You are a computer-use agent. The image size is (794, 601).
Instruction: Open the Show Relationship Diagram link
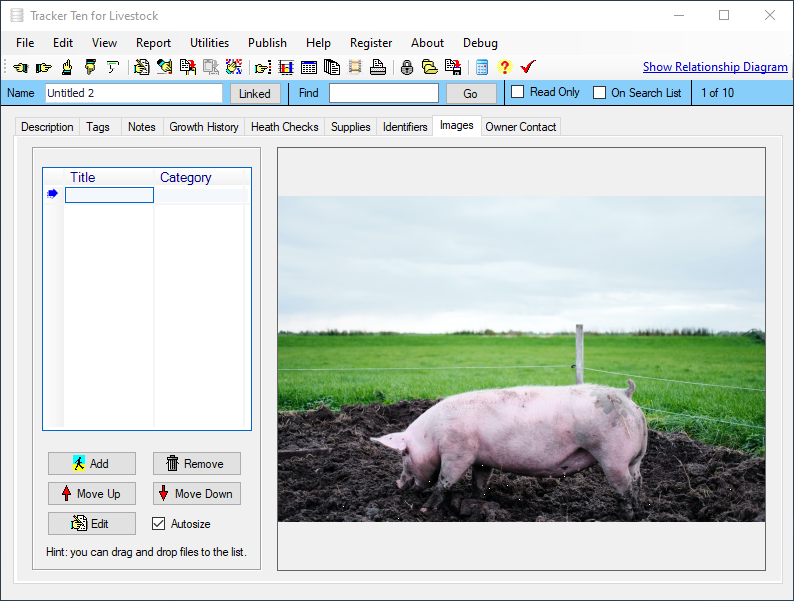click(715, 67)
